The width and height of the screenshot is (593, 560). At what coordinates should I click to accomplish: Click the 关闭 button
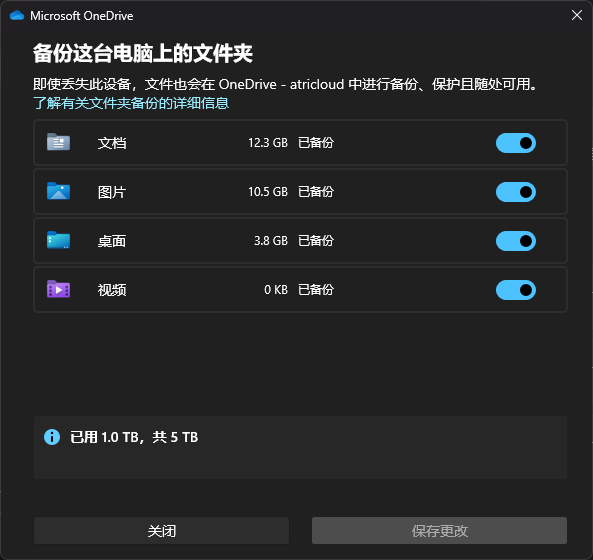point(161,531)
